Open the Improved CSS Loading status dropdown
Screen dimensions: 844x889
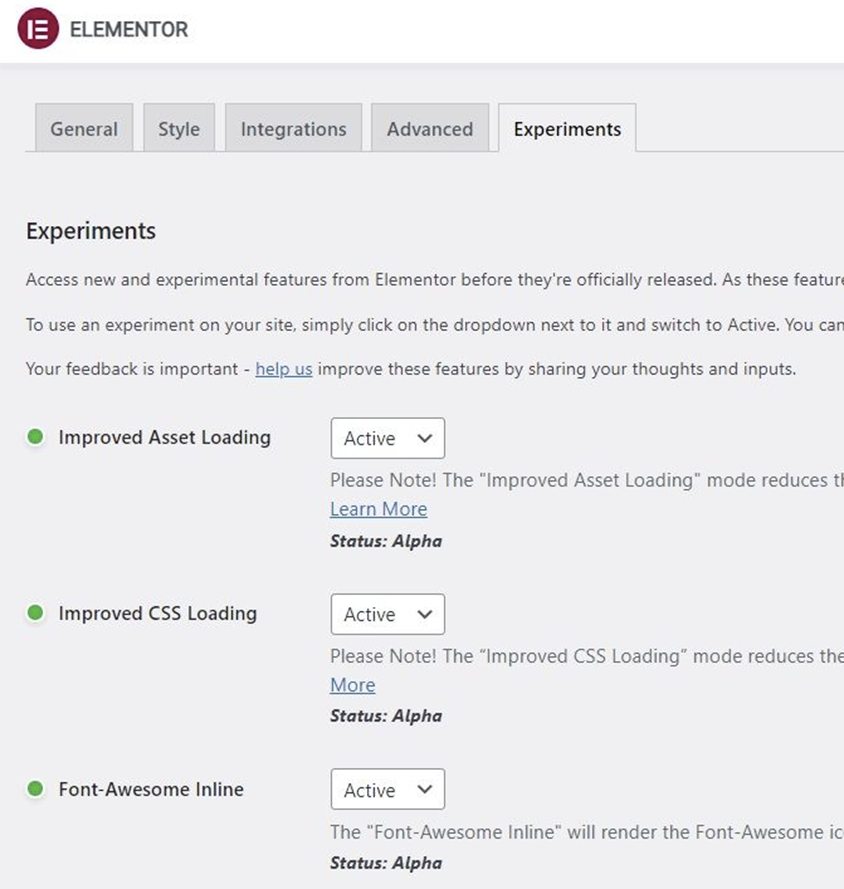[x=387, y=614]
